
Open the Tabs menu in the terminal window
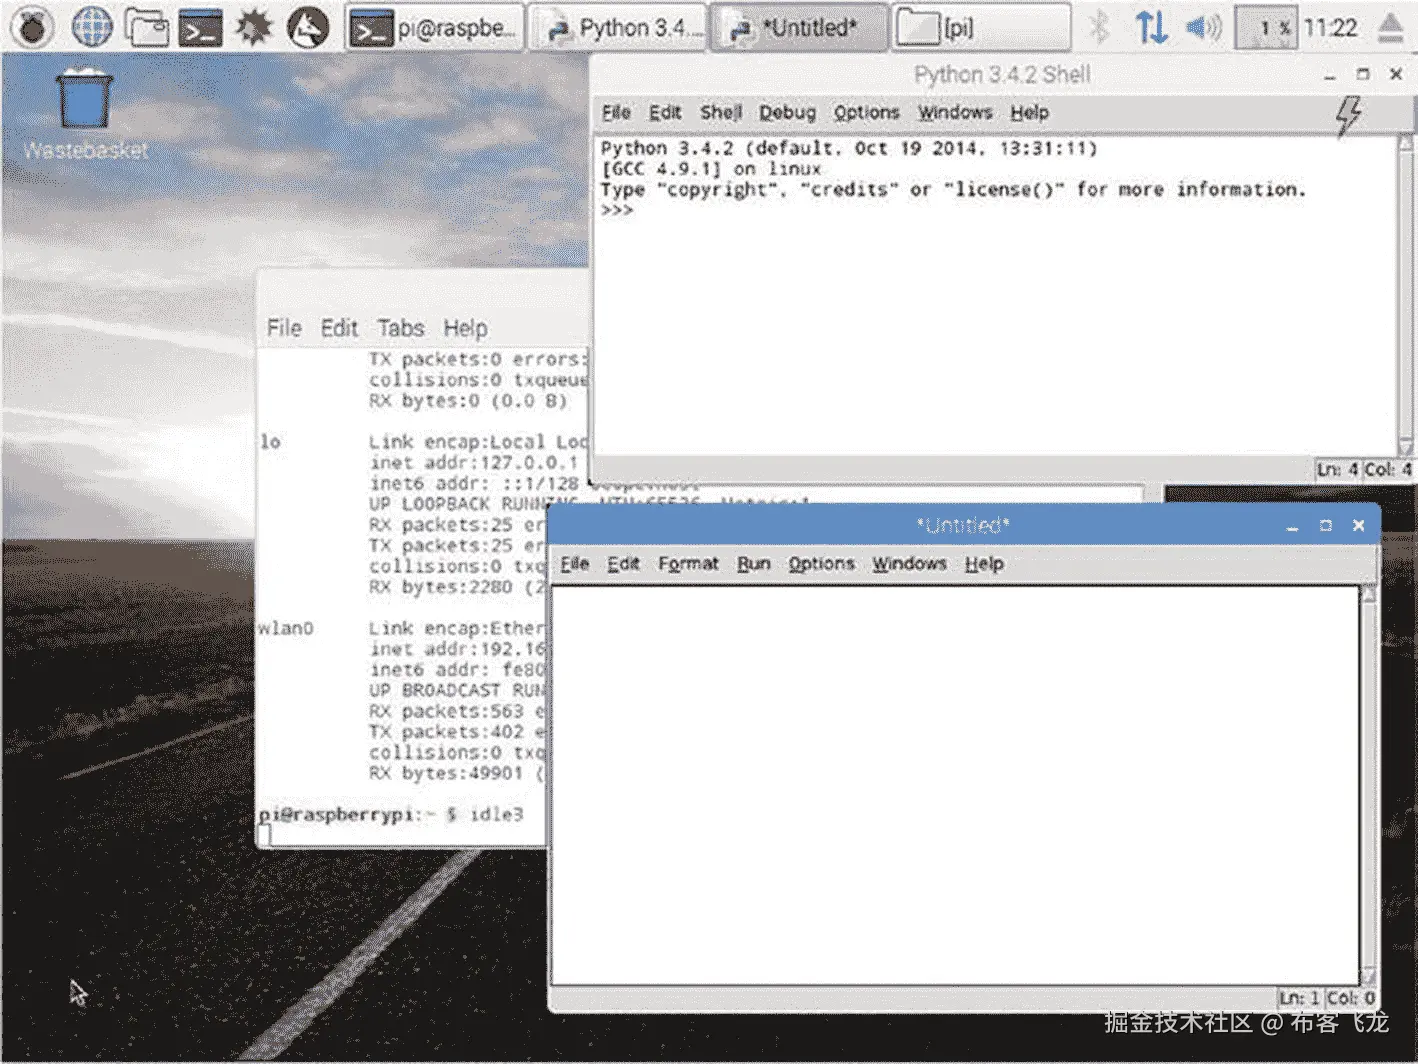pos(401,327)
